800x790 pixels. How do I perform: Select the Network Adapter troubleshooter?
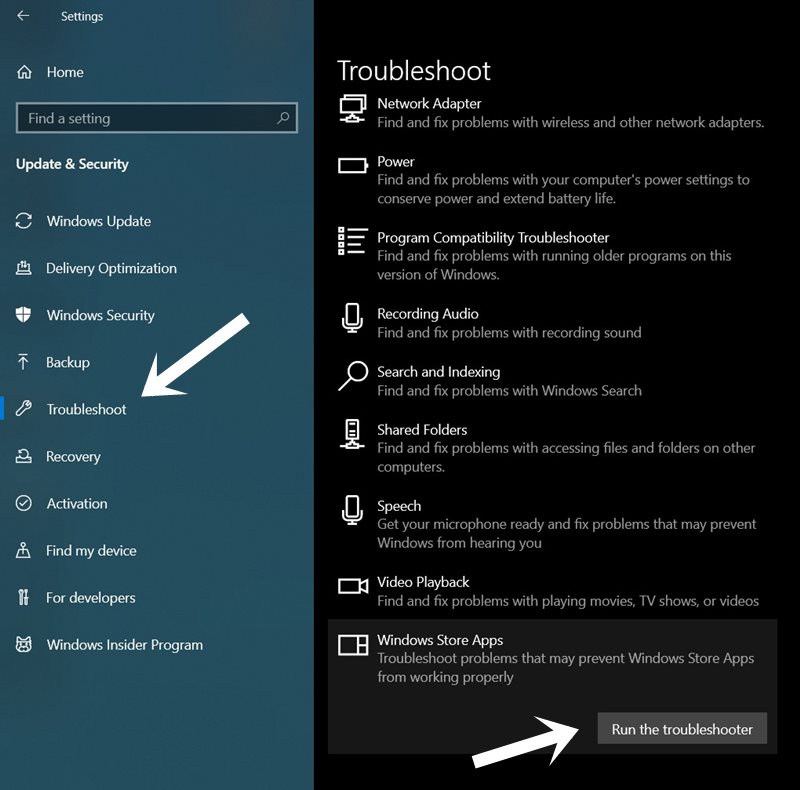click(x=429, y=104)
